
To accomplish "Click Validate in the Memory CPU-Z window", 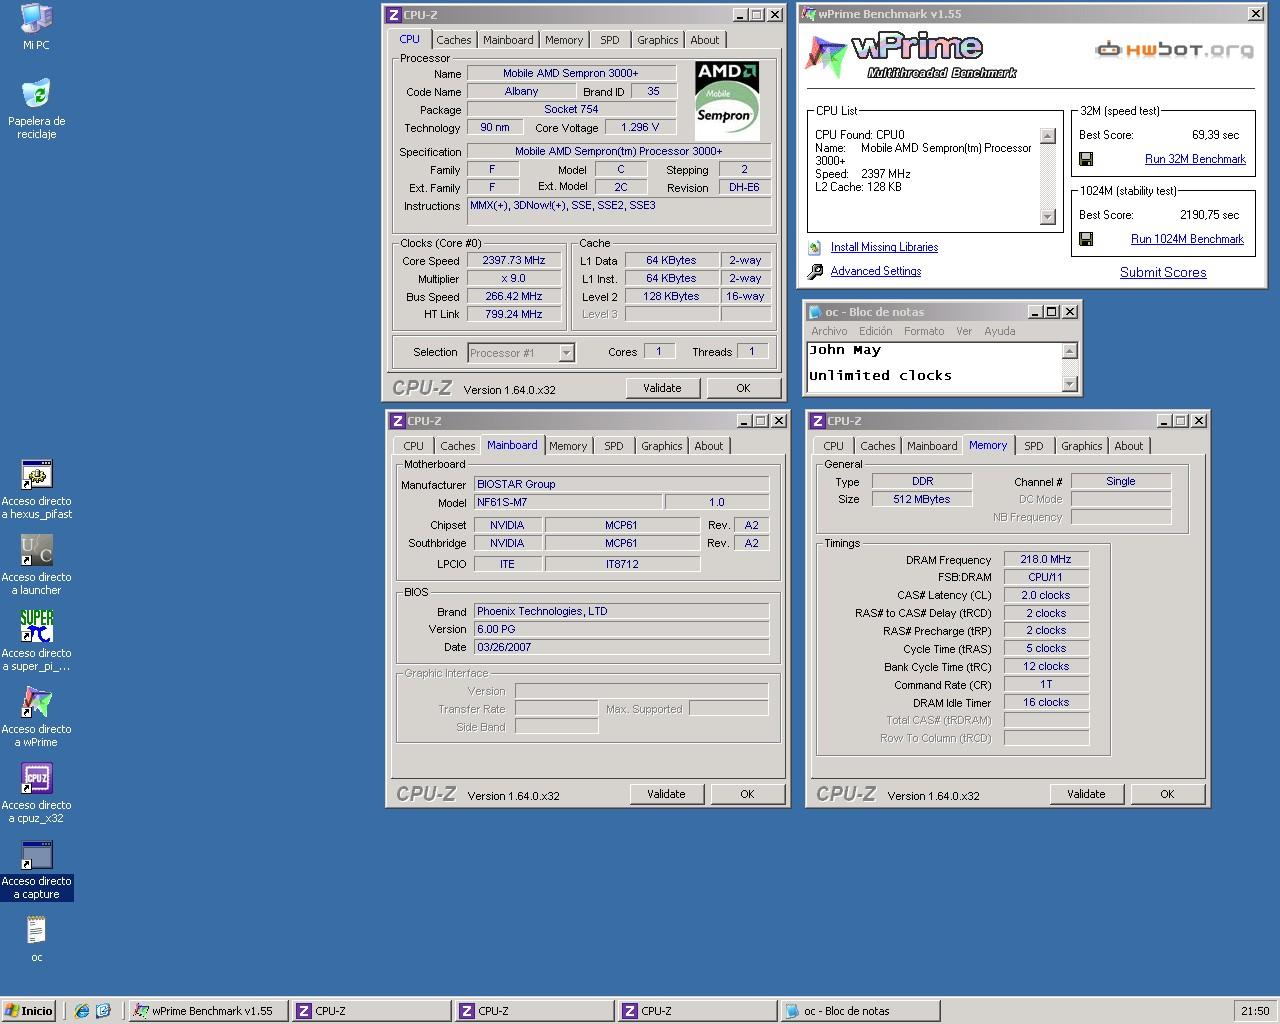I will [x=1086, y=794].
